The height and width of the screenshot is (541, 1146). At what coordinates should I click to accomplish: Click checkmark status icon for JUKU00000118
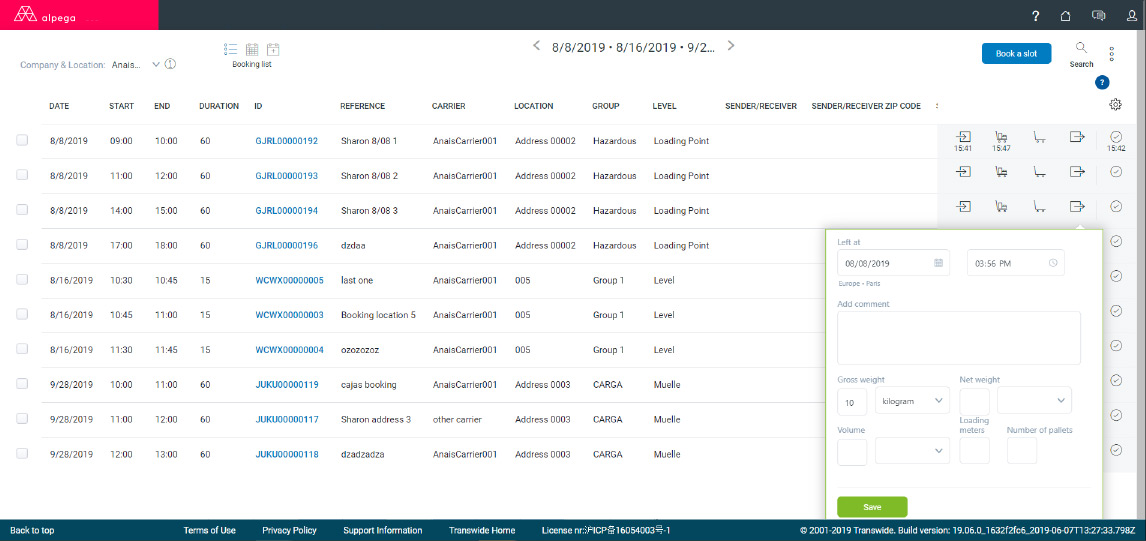tap(1116, 450)
